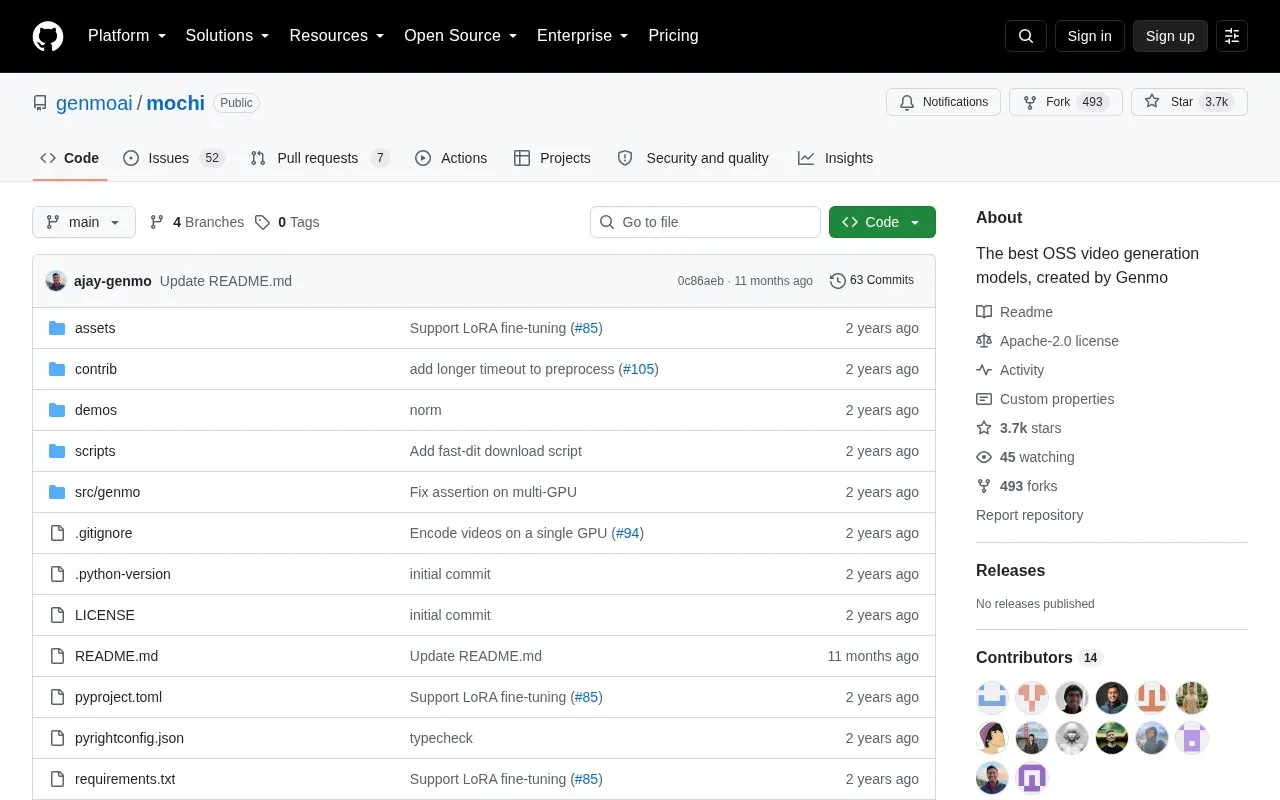Open the pyproject.toml file
Image resolution: width=1280 pixels, height=800 pixels.
[x=118, y=697]
